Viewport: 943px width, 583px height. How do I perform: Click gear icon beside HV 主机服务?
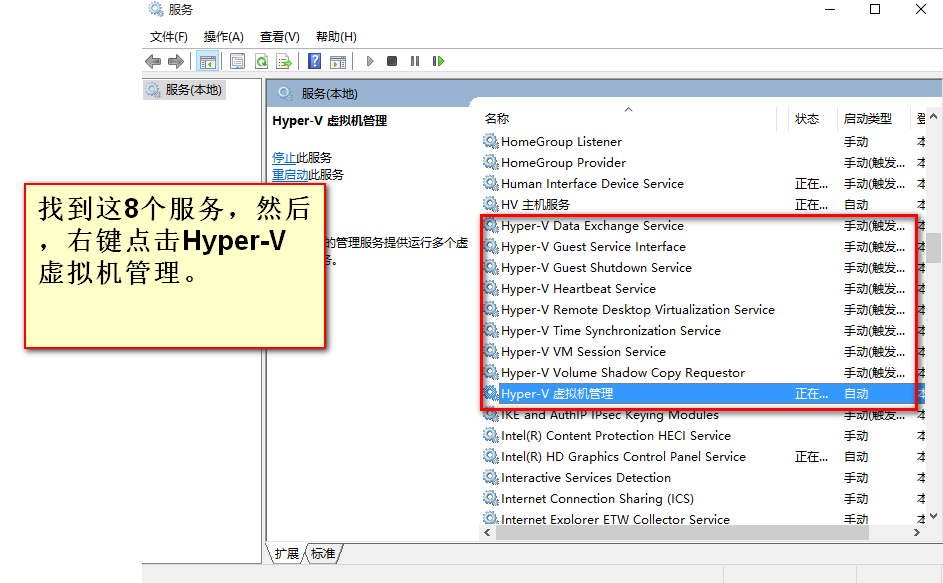tap(491, 205)
